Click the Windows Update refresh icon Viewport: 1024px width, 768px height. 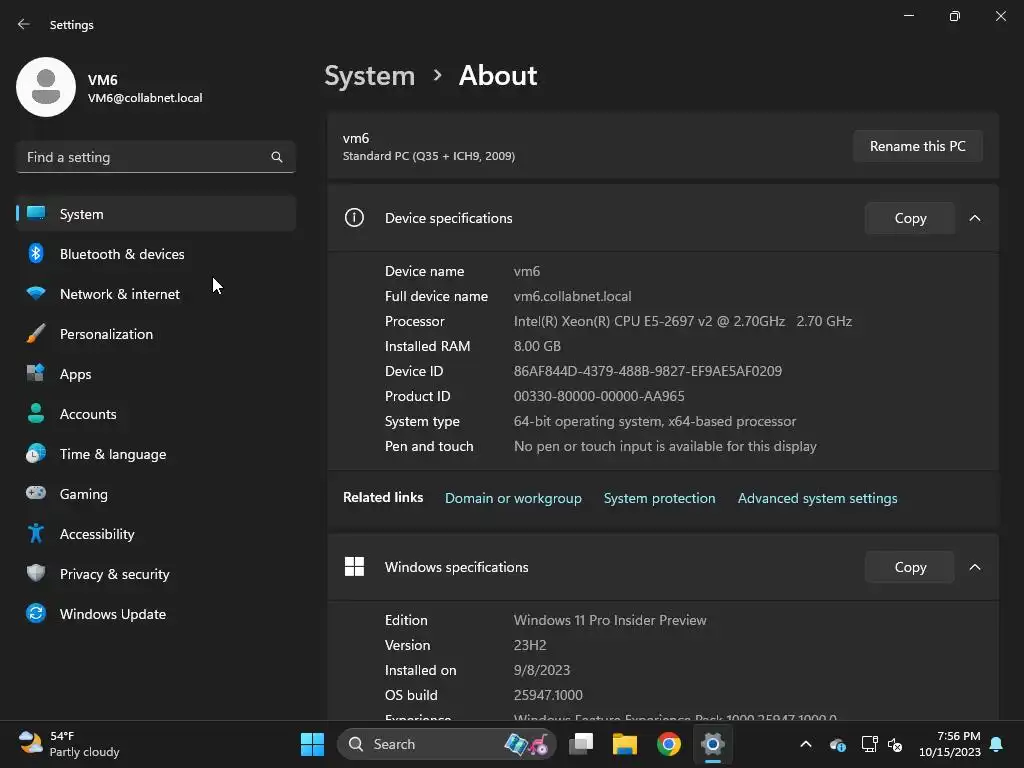36,613
